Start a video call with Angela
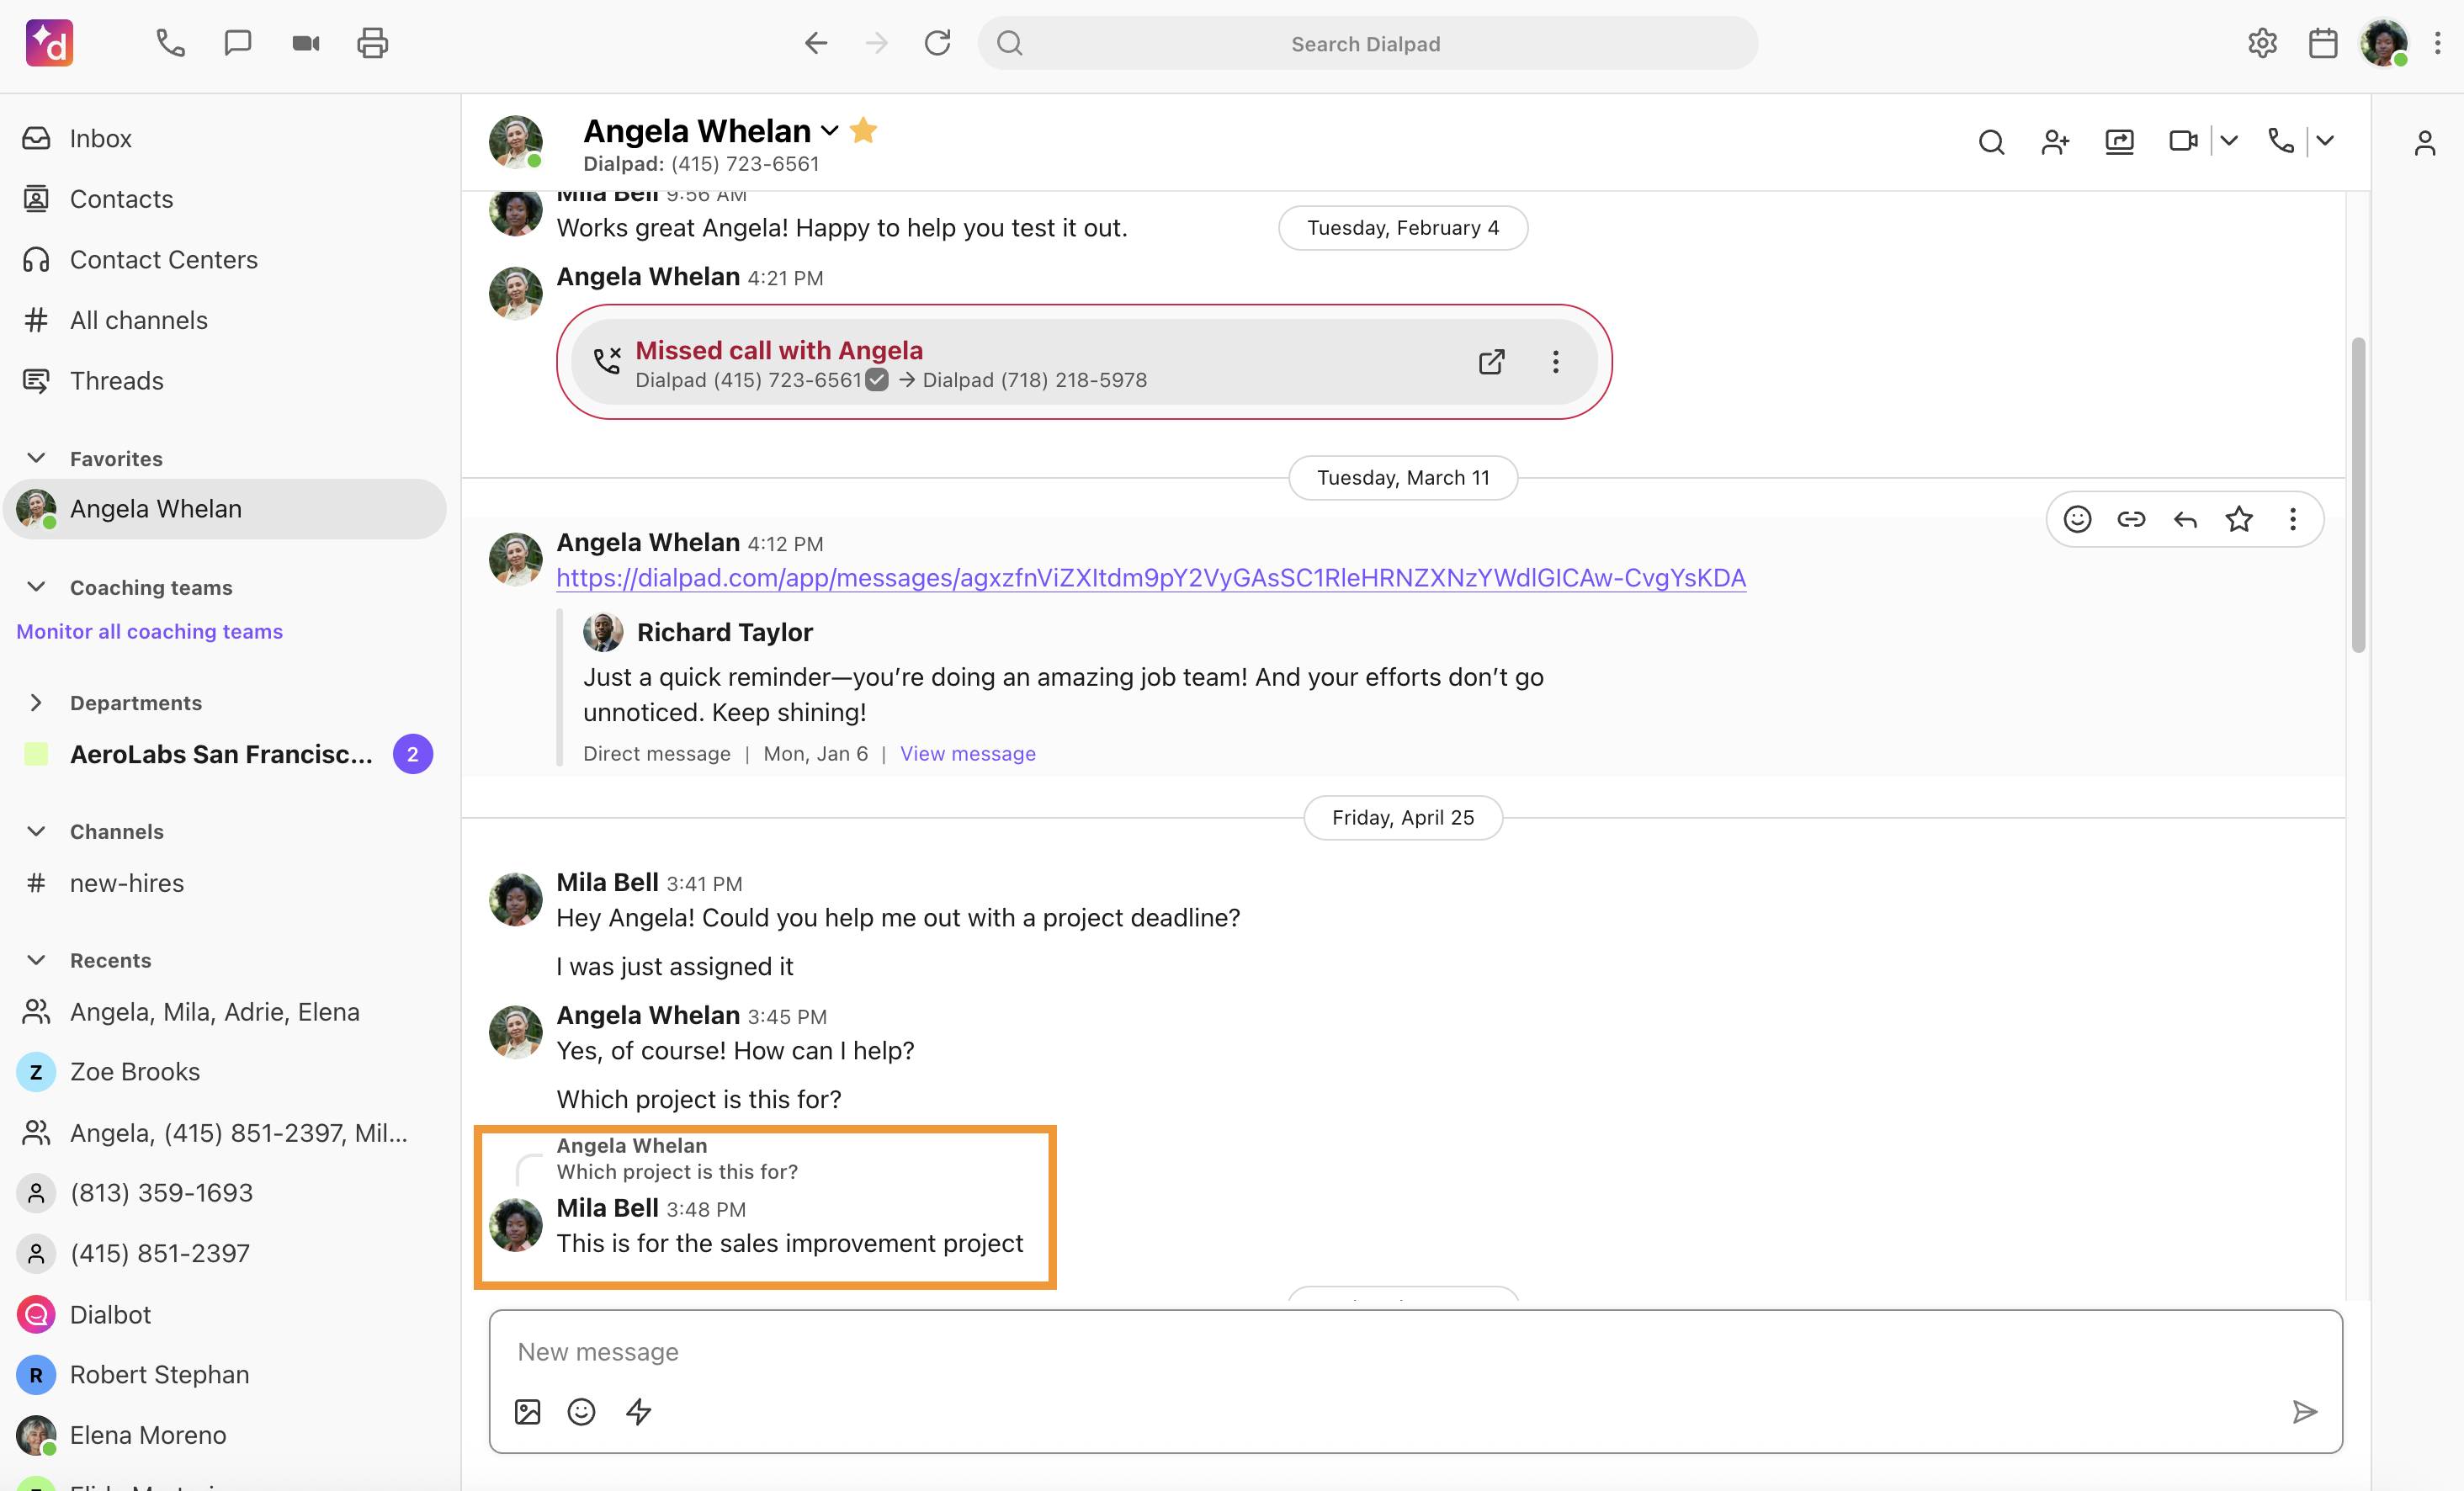Image resolution: width=2464 pixels, height=1491 pixels. 2183,141
